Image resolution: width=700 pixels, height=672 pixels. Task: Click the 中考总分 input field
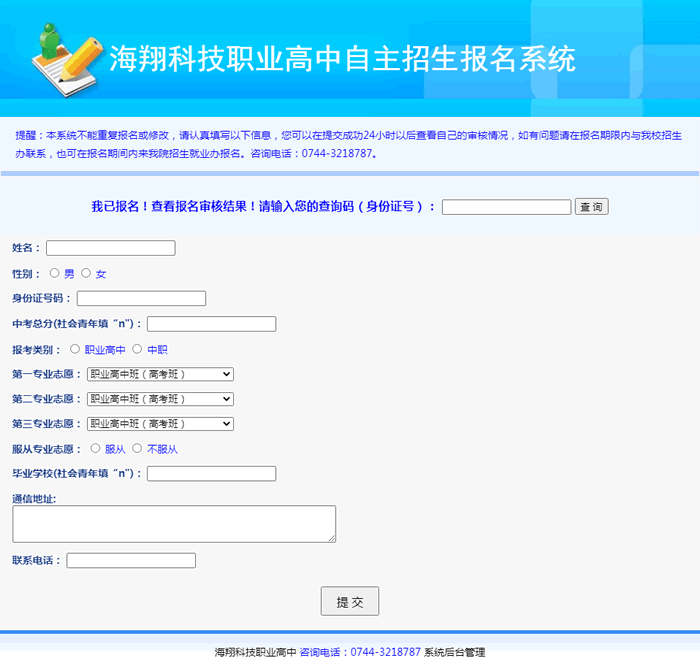tap(212, 324)
